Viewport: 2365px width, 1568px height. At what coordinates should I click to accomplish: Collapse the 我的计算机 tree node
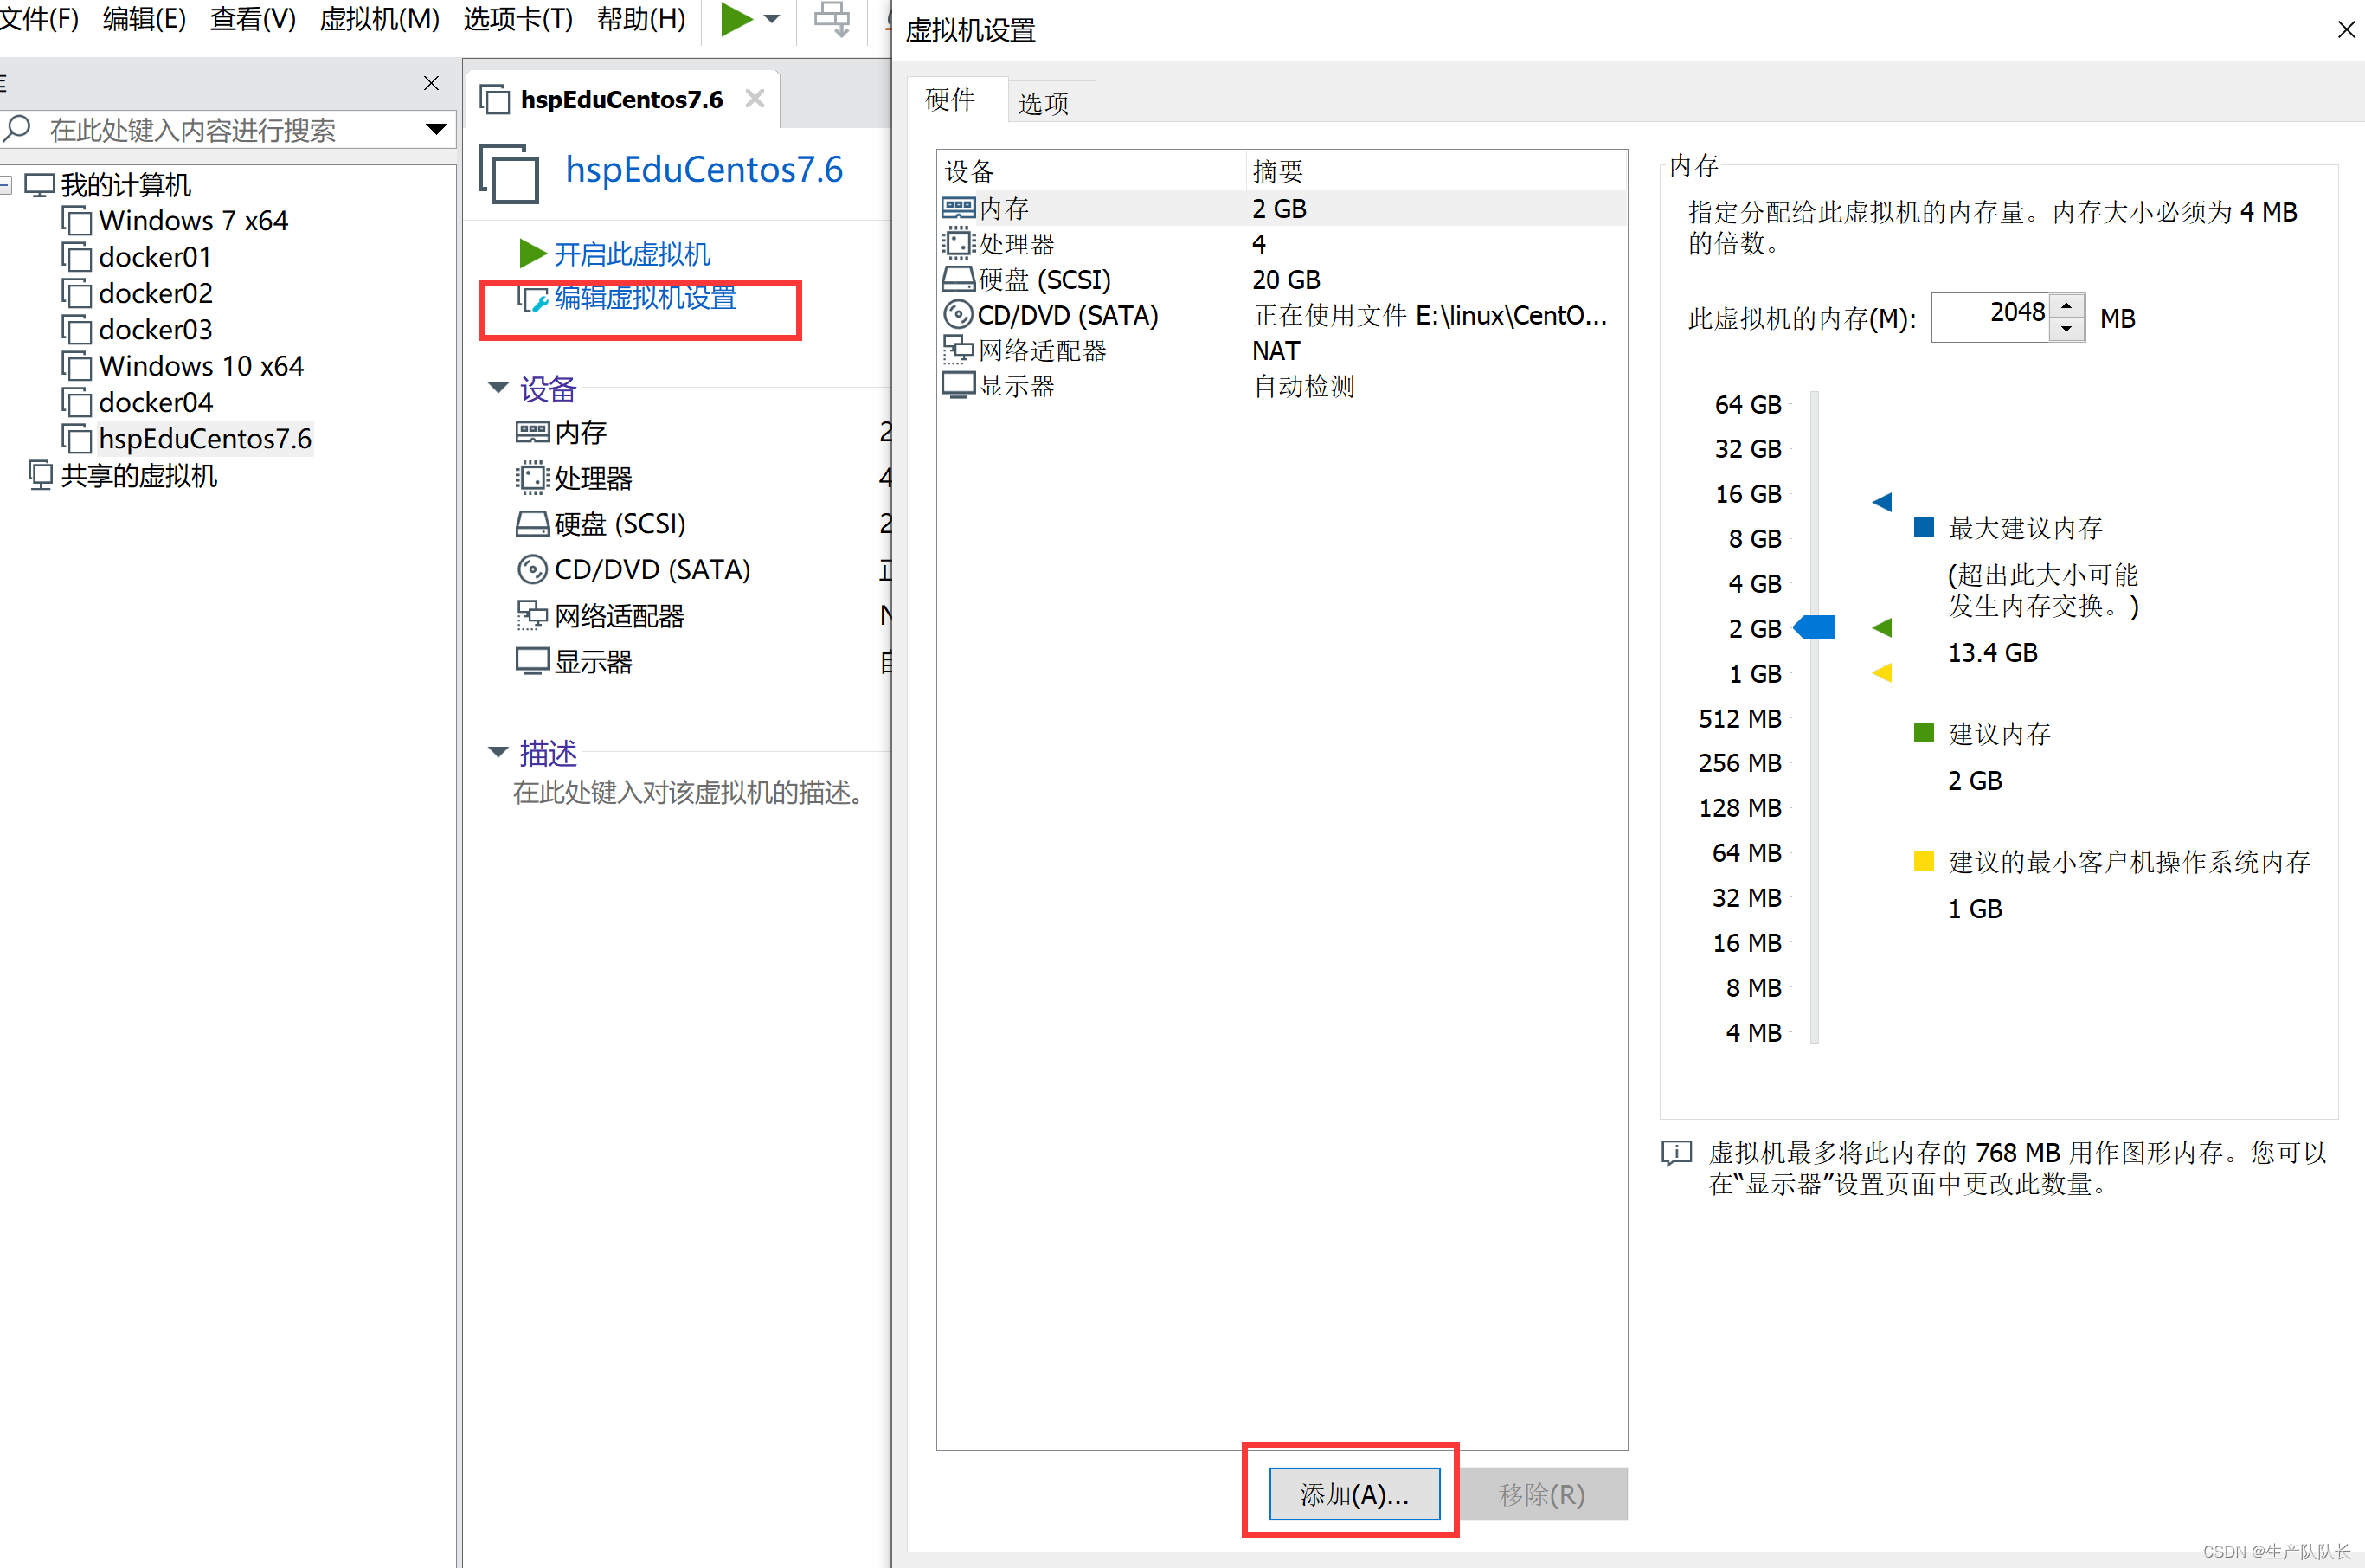[5, 185]
